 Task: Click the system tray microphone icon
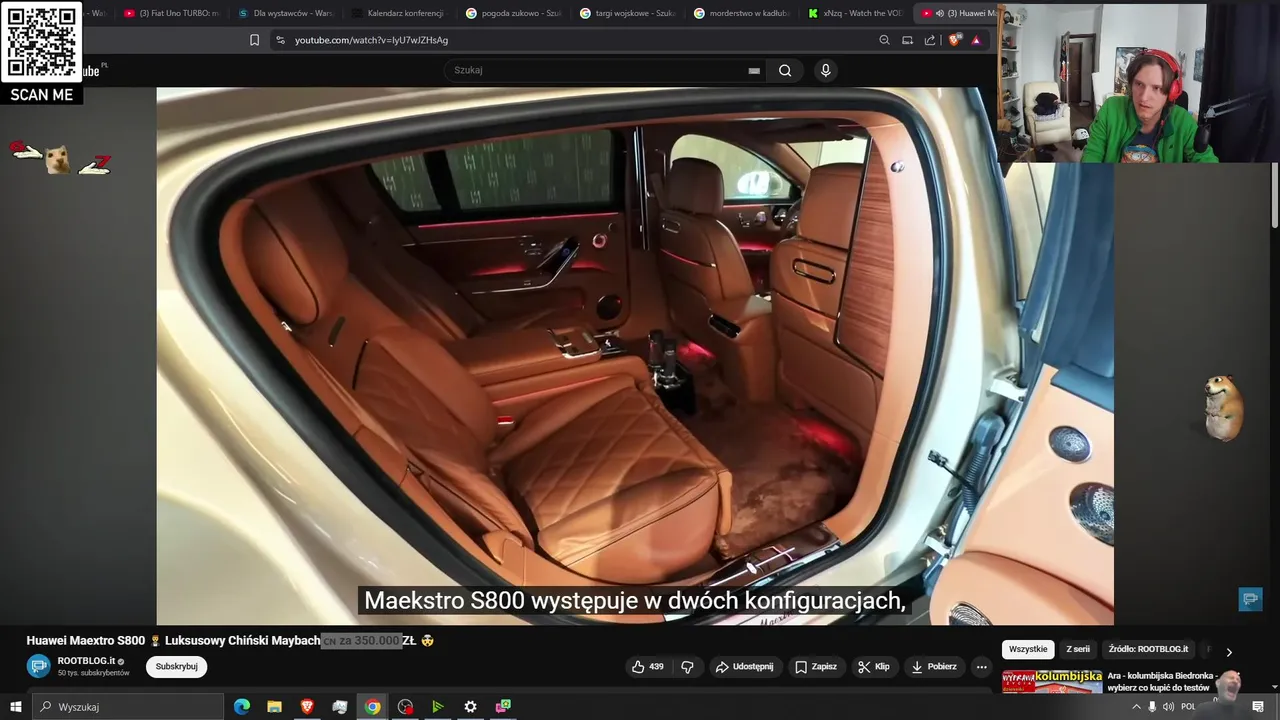(x=1152, y=707)
